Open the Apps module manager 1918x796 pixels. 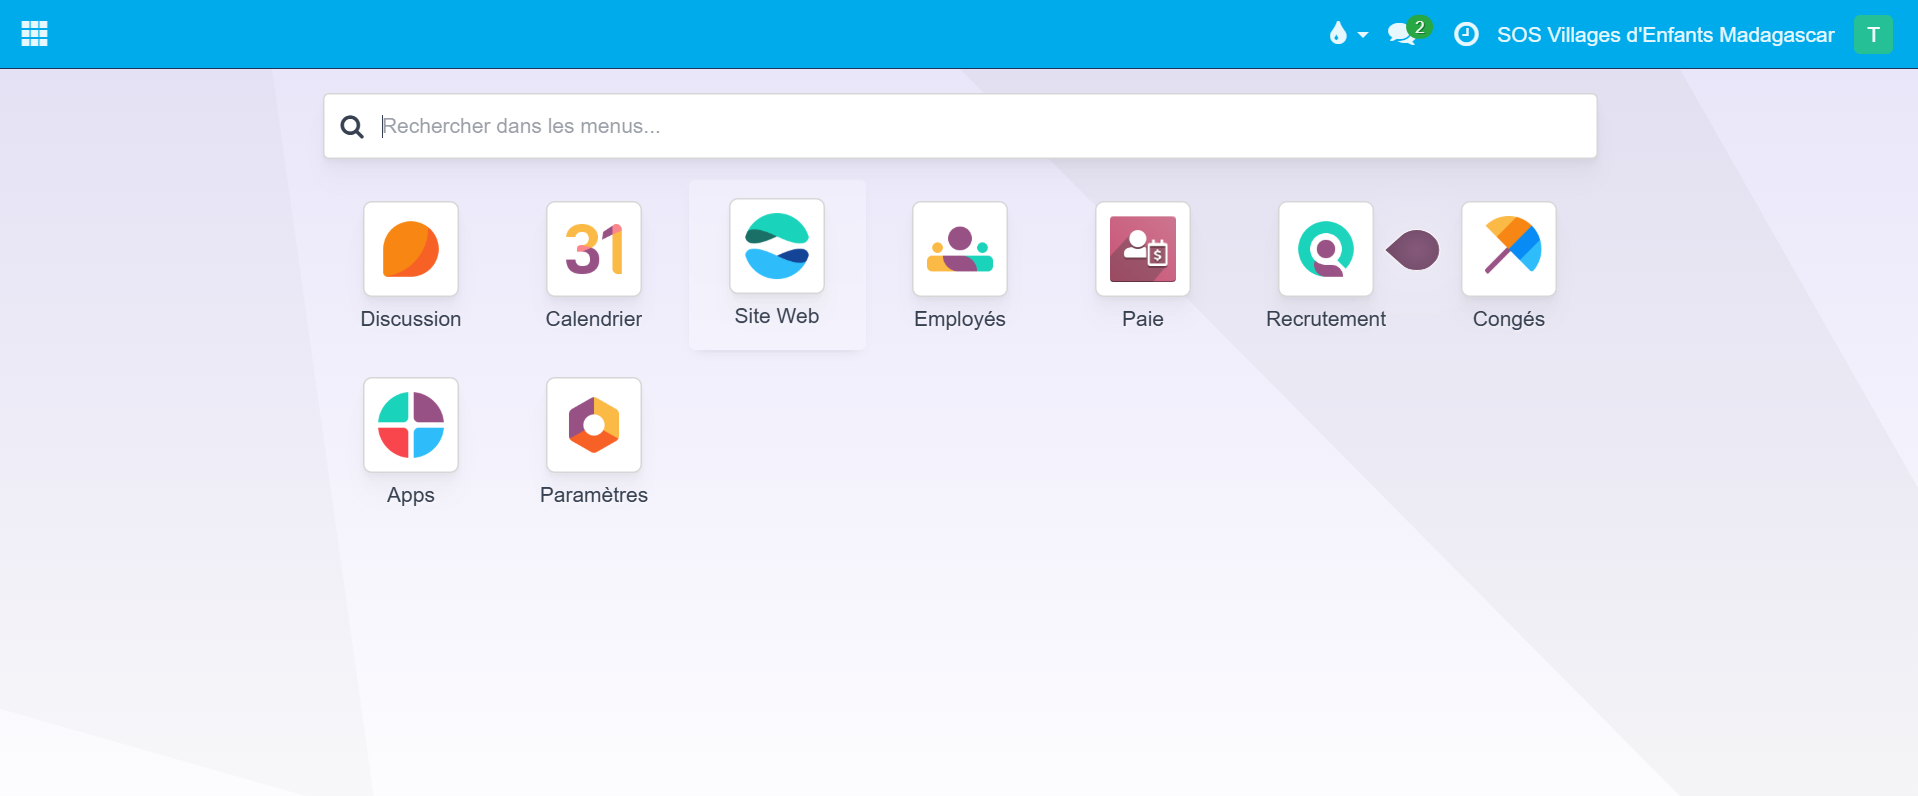pyautogui.click(x=411, y=425)
